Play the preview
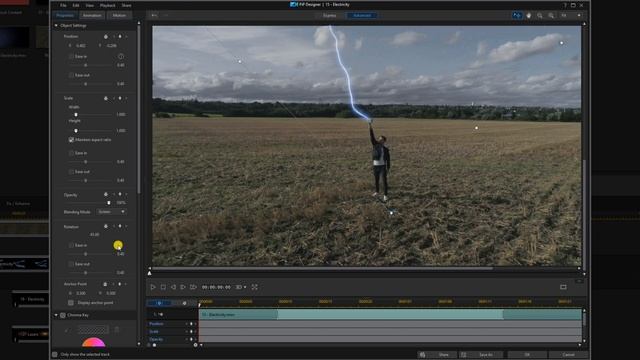The image size is (640, 360). pyautogui.click(x=153, y=287)
